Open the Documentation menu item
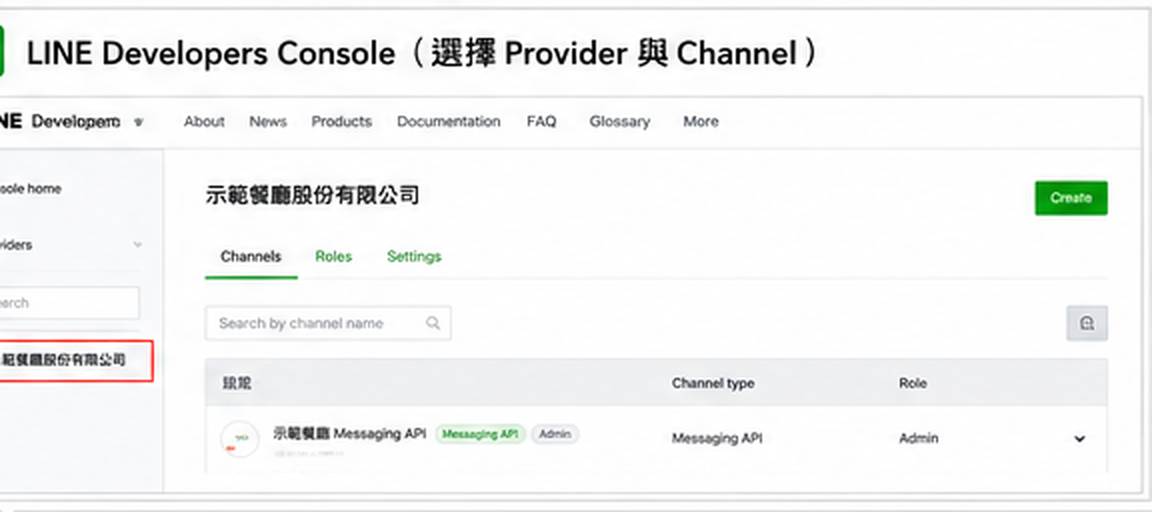The width and height of the screenshot is (1152, 512). point(449,122)
